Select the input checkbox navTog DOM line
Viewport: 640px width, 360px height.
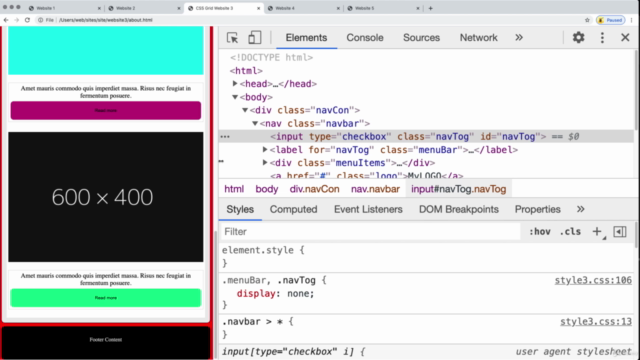(x=426, y=137)
